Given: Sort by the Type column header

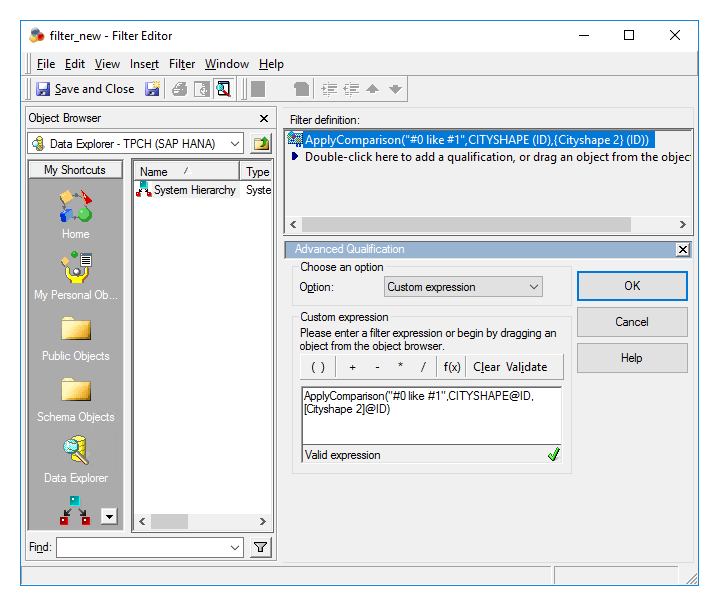Looking at the screenshot, I should (x=256, y=172).
